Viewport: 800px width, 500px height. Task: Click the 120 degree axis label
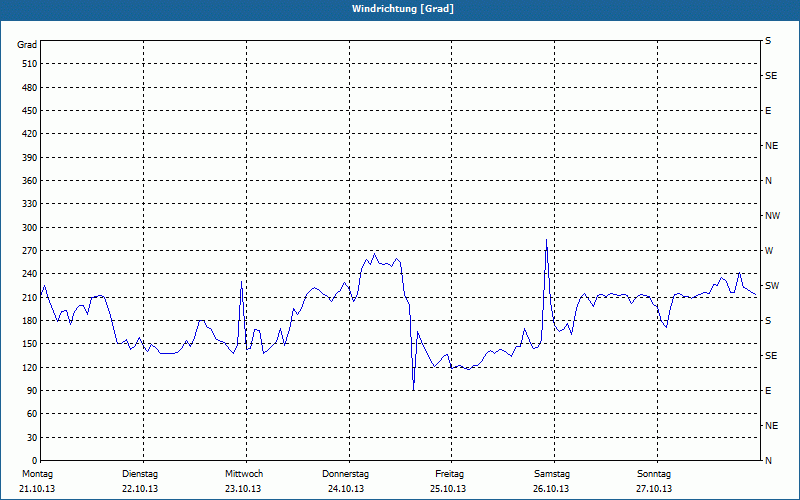[30, 367]
